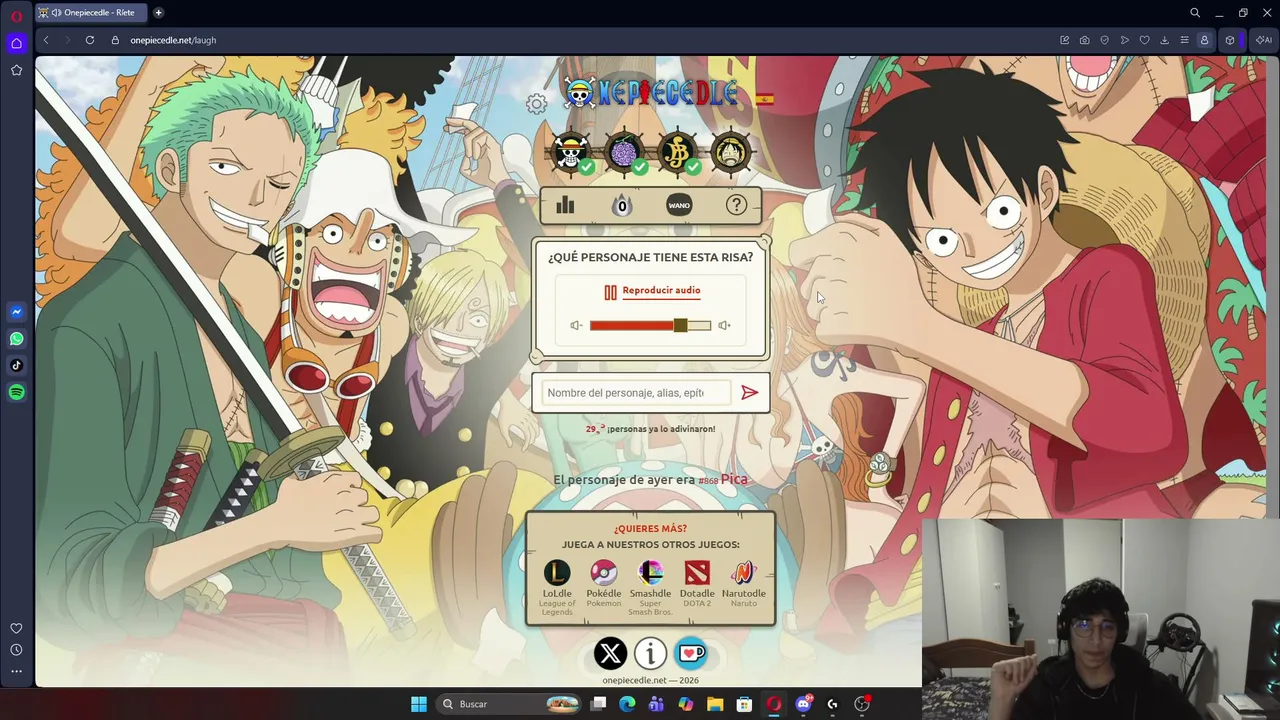The height and width of the screenshot is (720, 1280).
Task: Mute volume with the quiet speaker icon
Action: click(x=576, y=325)
